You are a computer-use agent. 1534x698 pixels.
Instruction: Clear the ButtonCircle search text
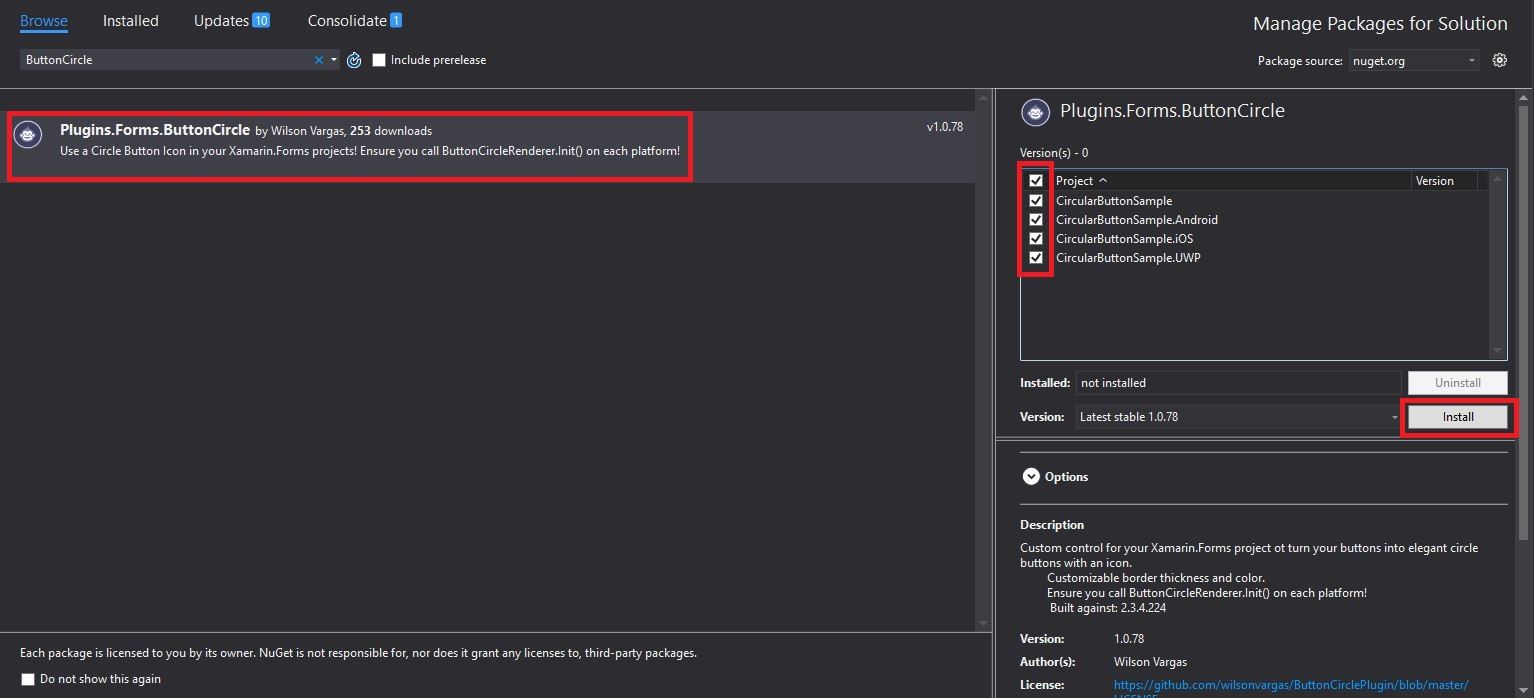pyautogui.click(x=319, y=60)
